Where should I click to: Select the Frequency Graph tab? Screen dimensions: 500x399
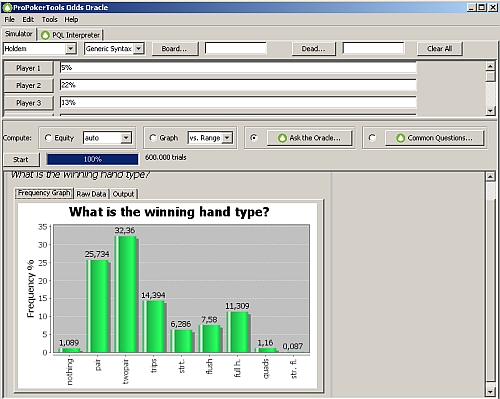(44, 193)
